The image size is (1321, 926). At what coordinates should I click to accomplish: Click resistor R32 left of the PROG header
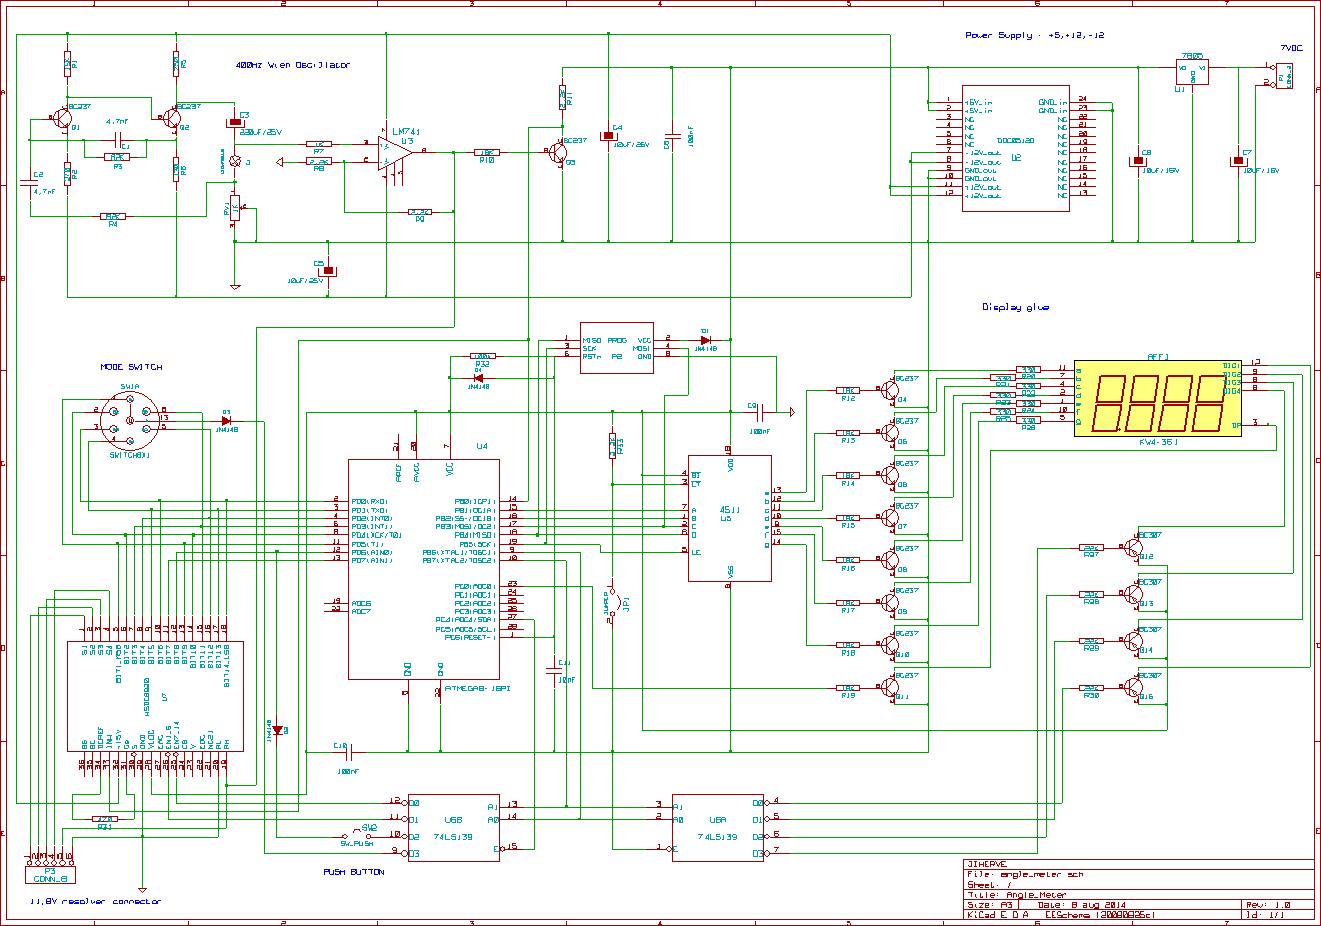[482, 358]
